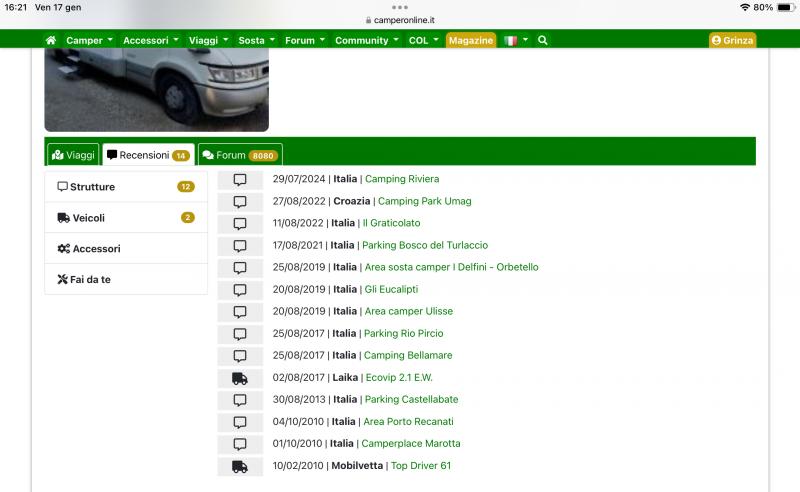Click the search magnifier icon
Screen dimensions: 800x492
point(543,40)
